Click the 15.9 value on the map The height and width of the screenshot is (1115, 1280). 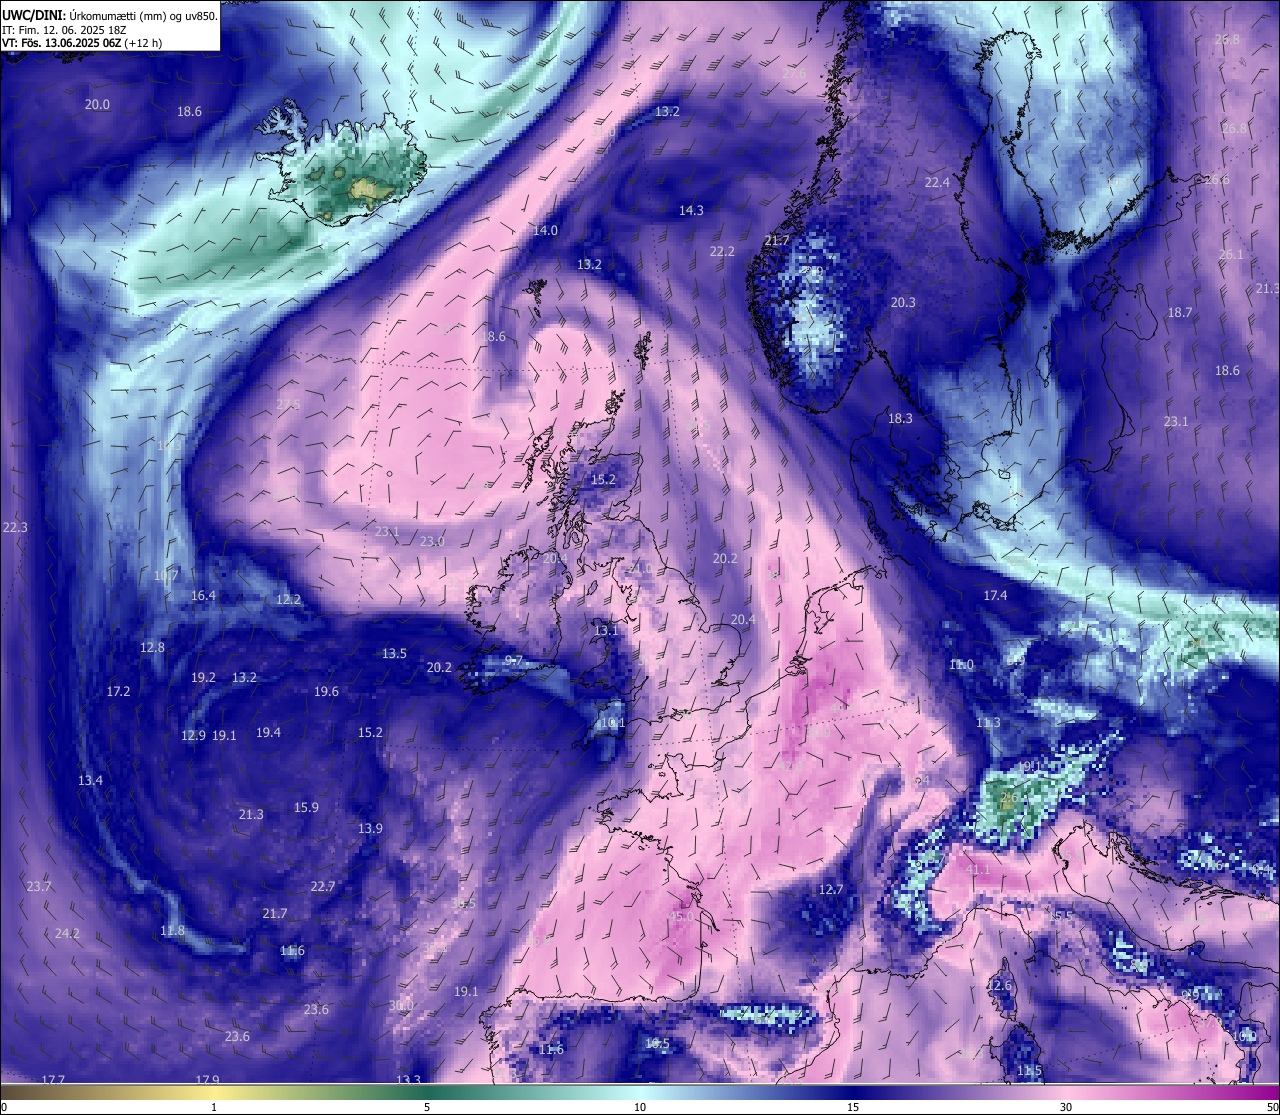pyautogui.click(x=306, y=808)
